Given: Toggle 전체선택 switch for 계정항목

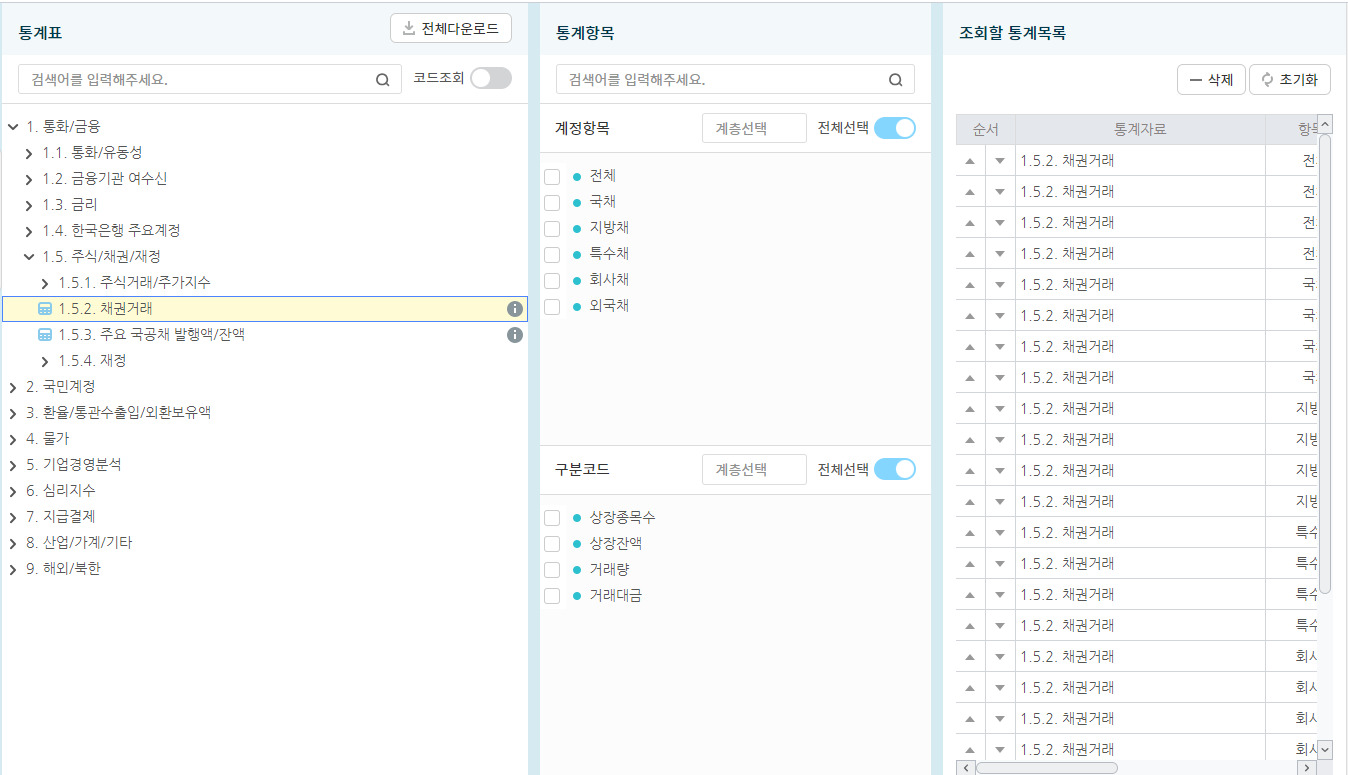Looking at the screenshot, I should tap(895, 128).
